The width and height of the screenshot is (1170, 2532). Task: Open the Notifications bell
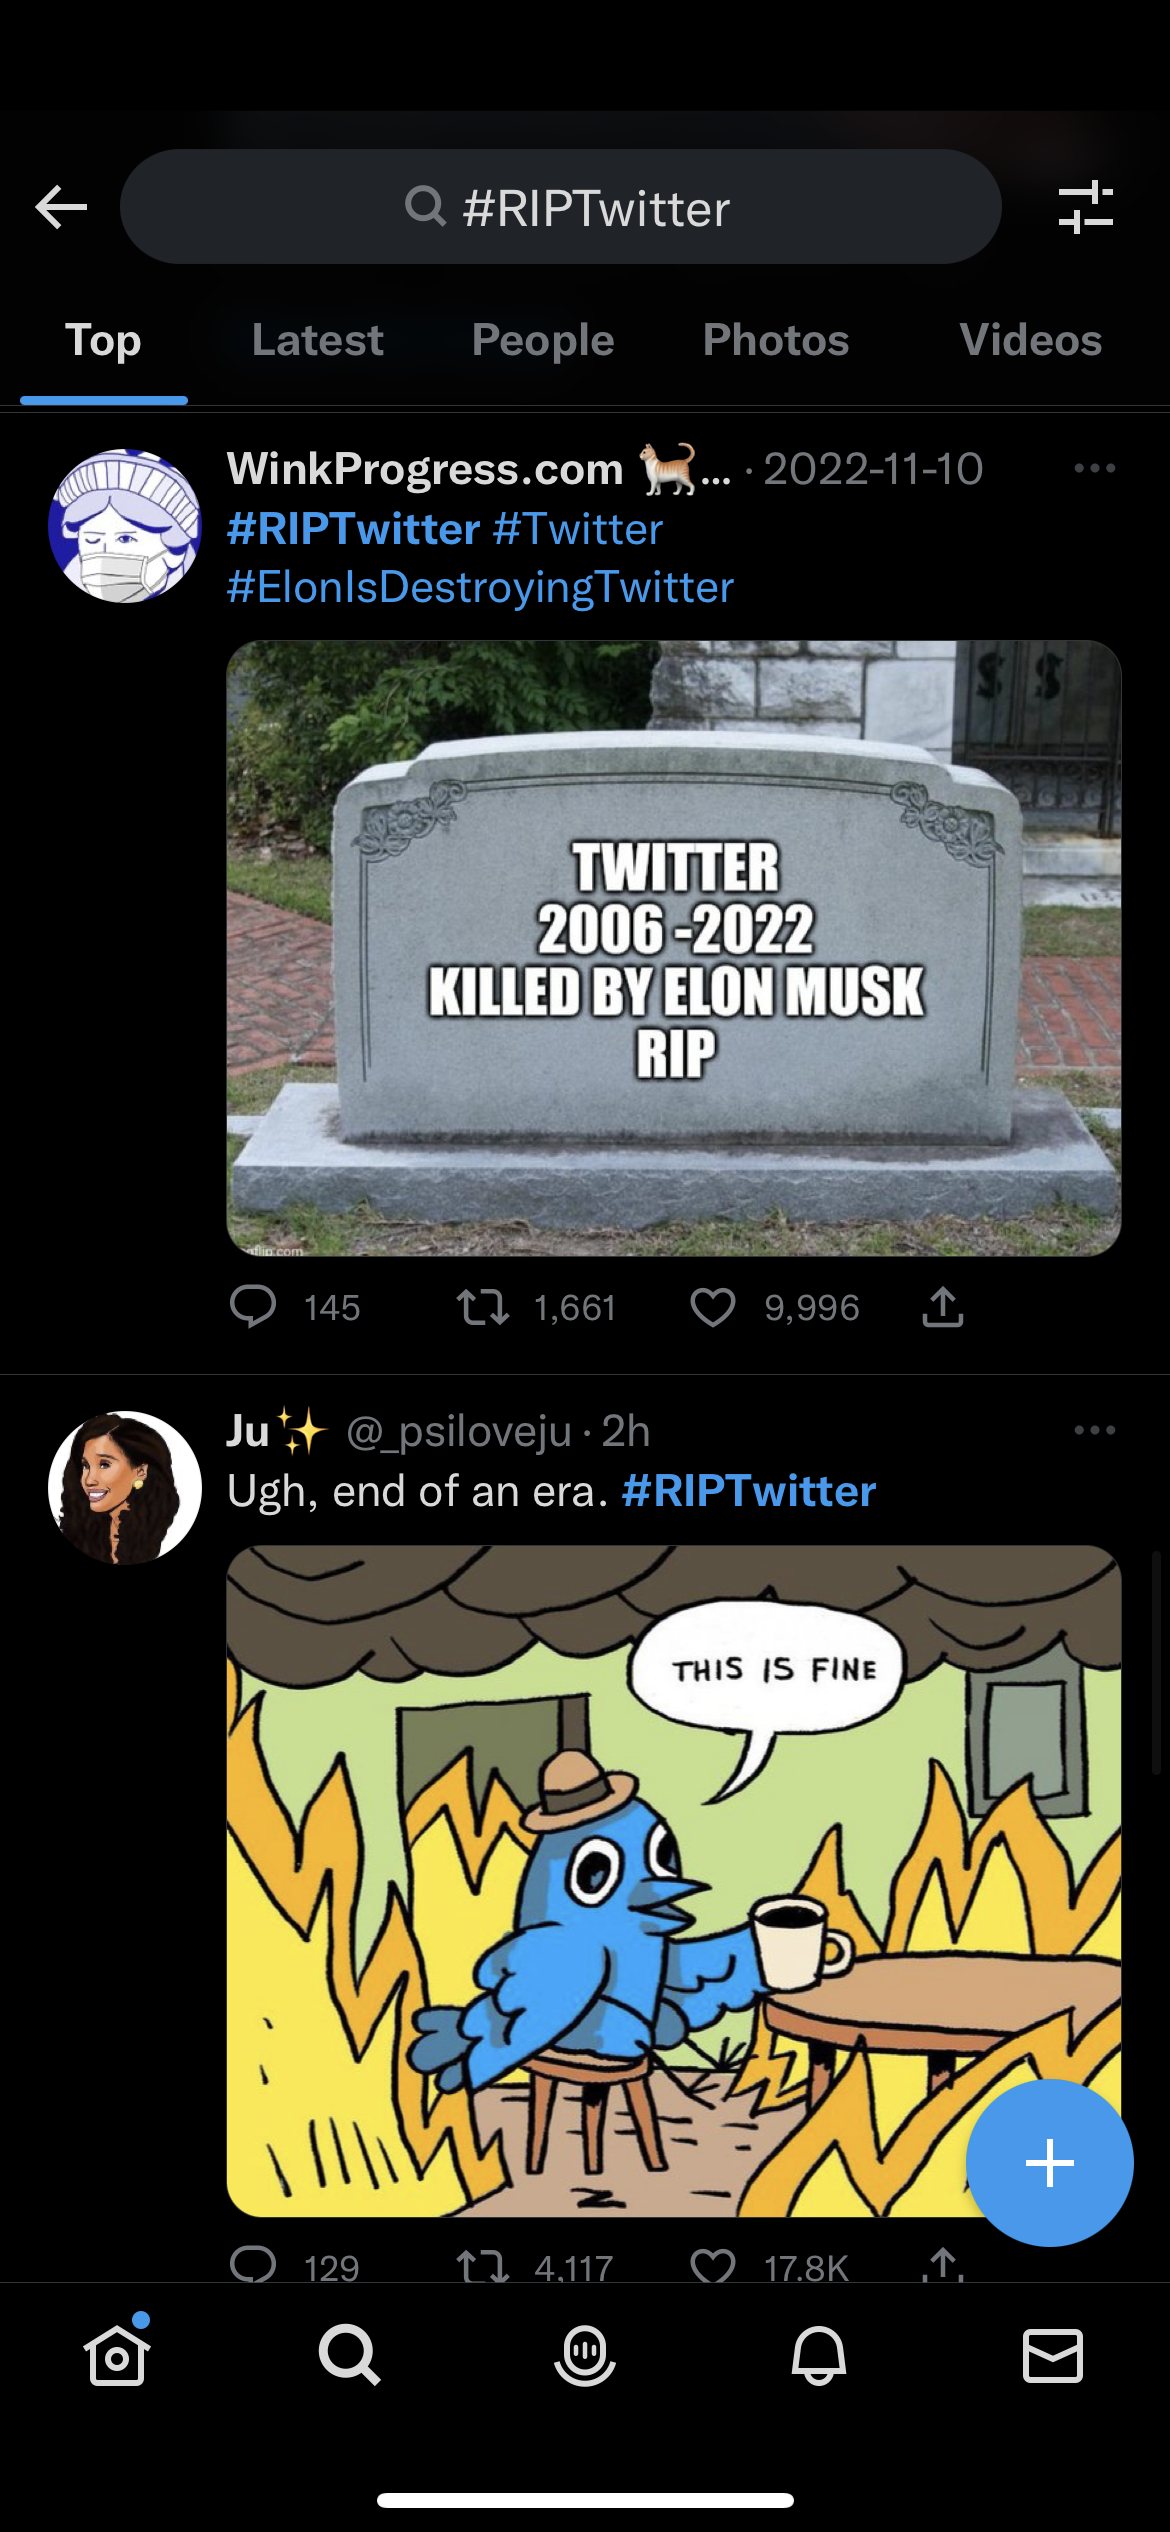click(819, 2355)
